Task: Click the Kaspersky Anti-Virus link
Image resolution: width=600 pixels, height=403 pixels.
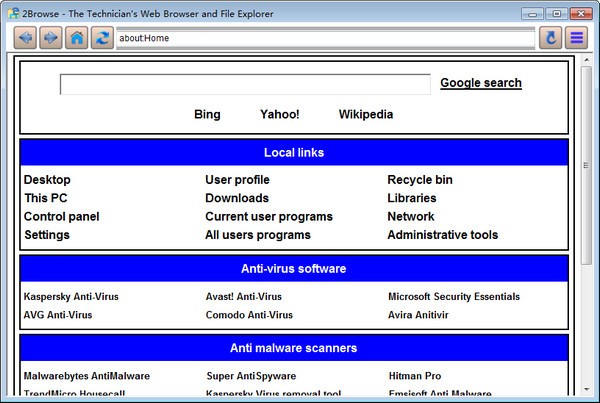Action: pos(72,297)
